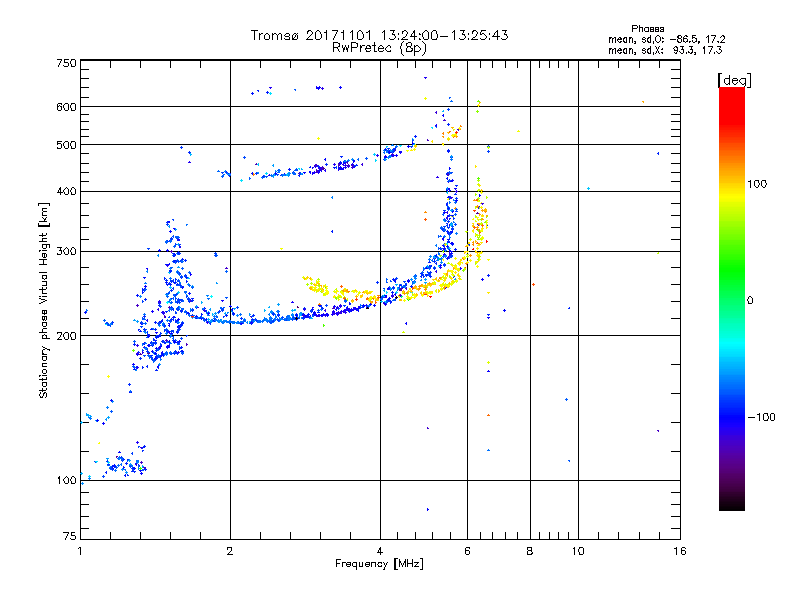Image resolution: width=800 pixels, height=600 pixels.
Task: Click the colorbar tick label '100'
Action: pos(757,184)
